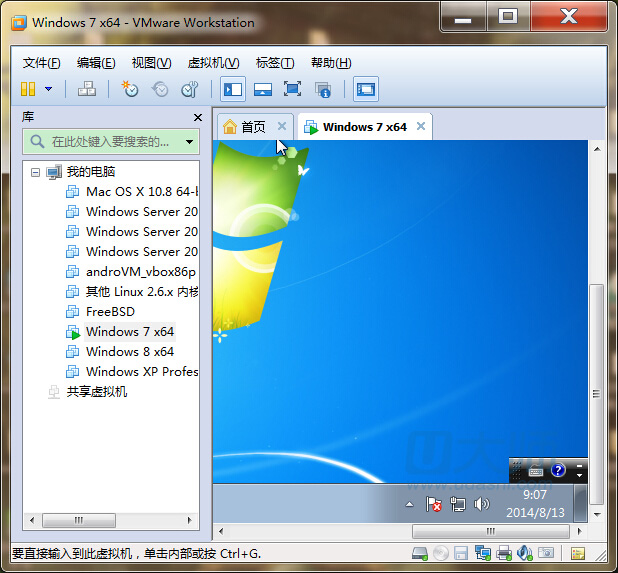The width and height of the screenshot is (618, 573).
Task: Show hidden tray icons in guest
Action: coord(410,504)
